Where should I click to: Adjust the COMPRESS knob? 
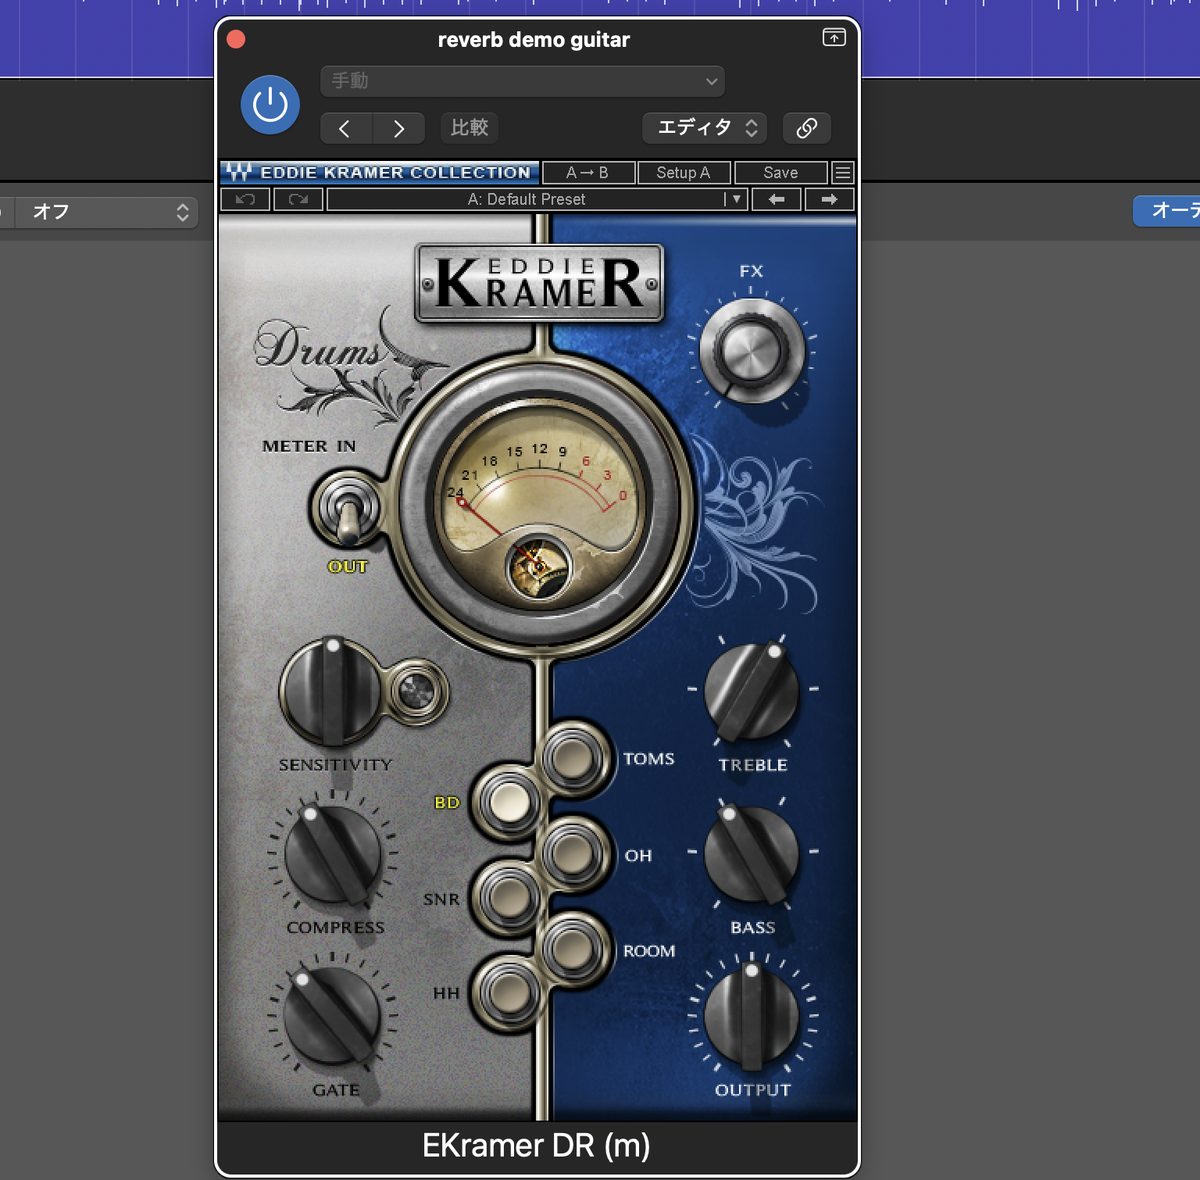333,853
